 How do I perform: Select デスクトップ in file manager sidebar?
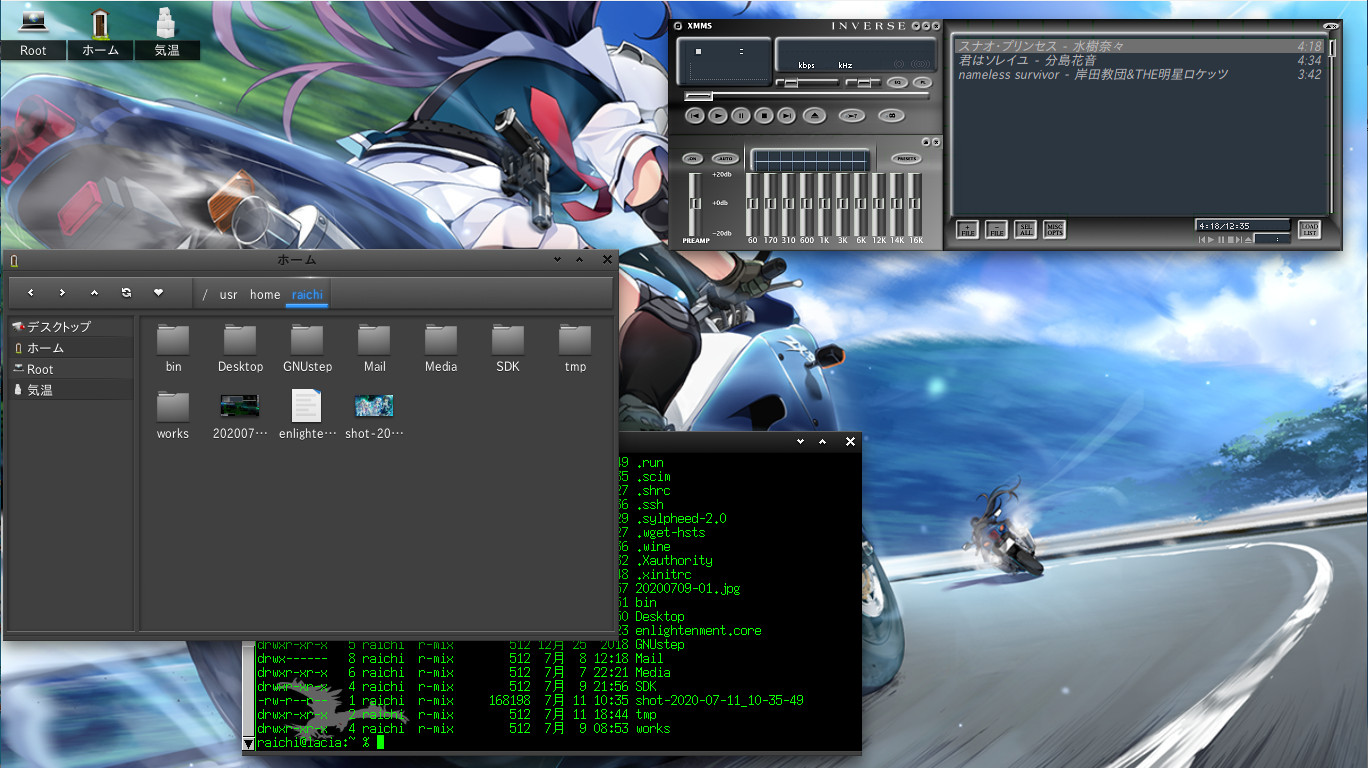70,327
